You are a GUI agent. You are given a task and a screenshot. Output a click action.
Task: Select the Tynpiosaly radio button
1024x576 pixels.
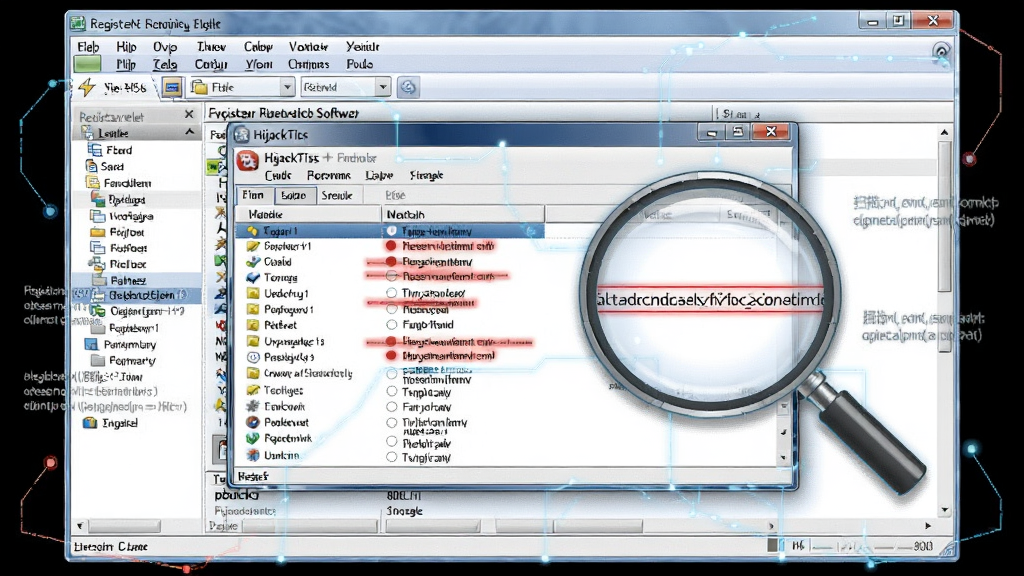[x=391, y=392]
